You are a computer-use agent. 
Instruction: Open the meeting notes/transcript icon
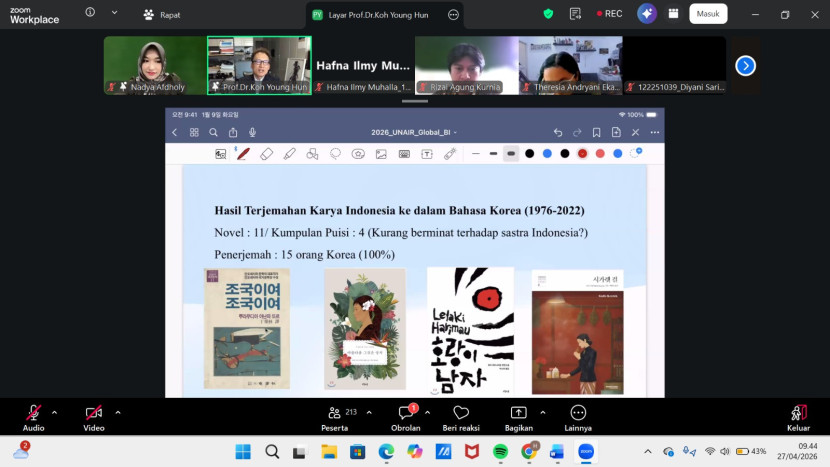pyautogui.click(x=575, y=14)
